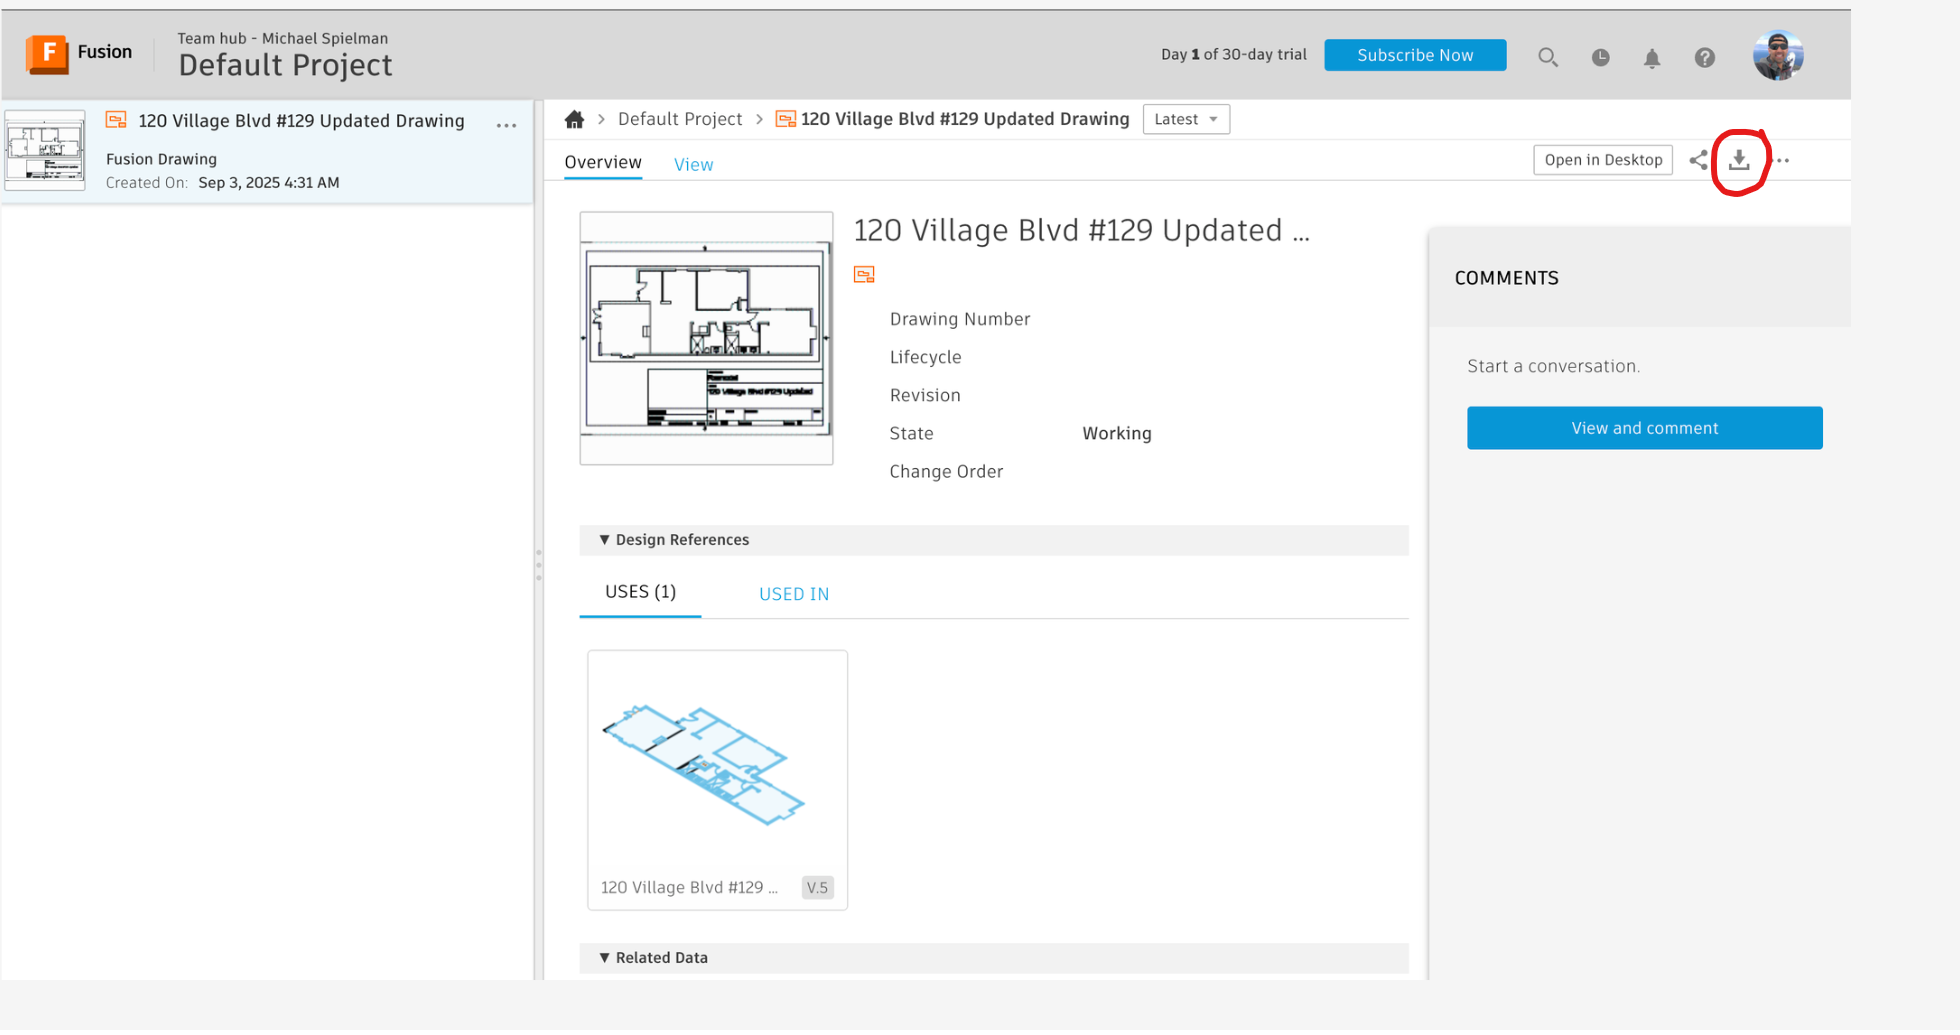This screenshot has width=1960, height=1035.
Task: Go to the home icon in breadcrumb
Action: [574, 119]
